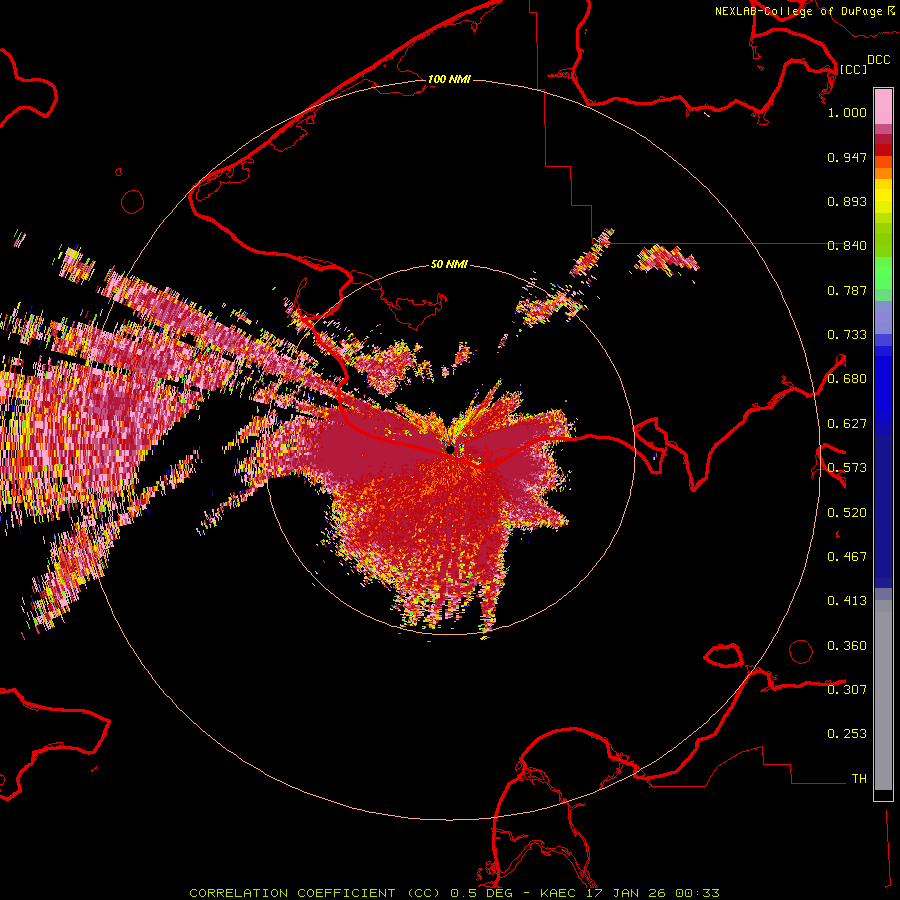Click the Correlation Coefficient KAEC caption text
The image size is (900, 900).
tap(454, 893)
